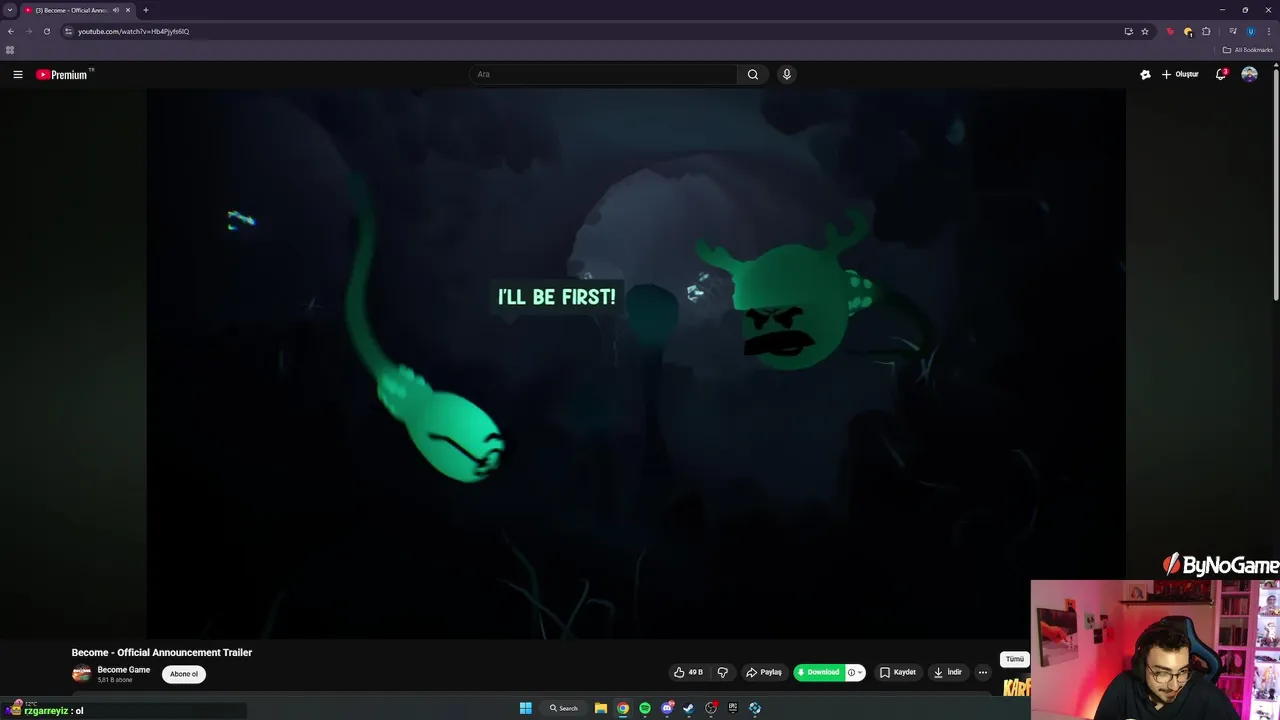Select the Tümü filter chip
The height and width of the screenshot is (720, 1280).
(1014, 659)
